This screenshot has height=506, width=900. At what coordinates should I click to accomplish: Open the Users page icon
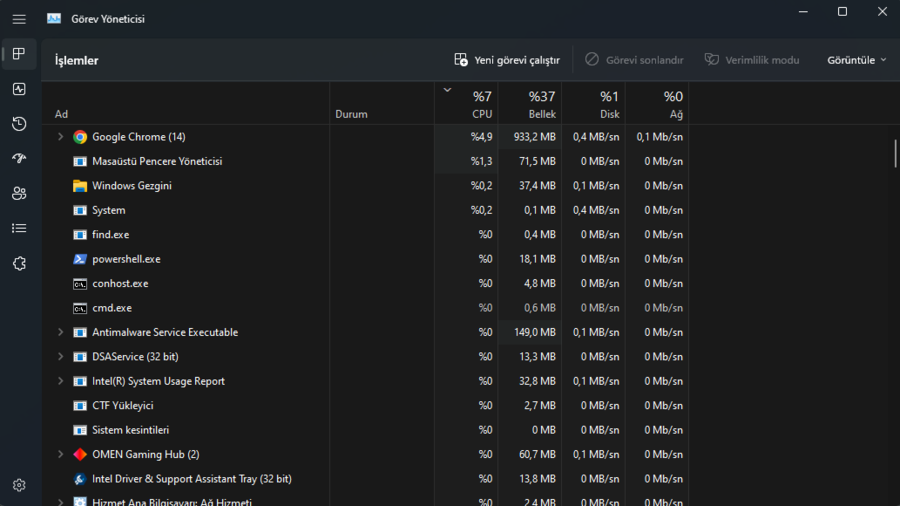point(19,193)
